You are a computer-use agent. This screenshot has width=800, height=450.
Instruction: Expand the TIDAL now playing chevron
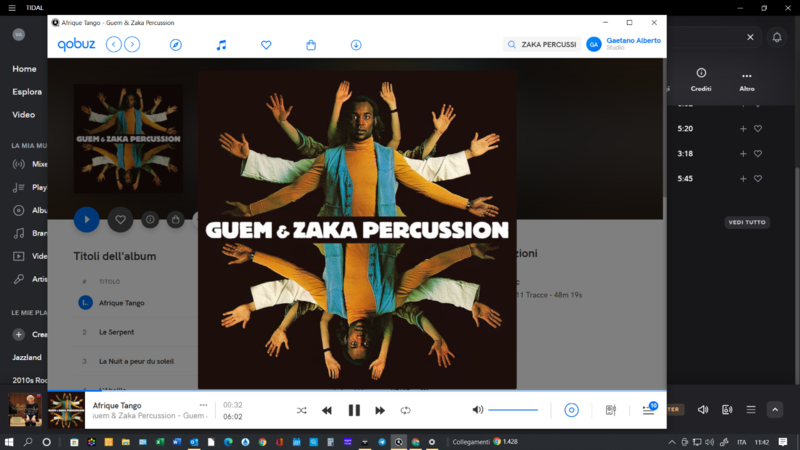click(x=775, y=409)
